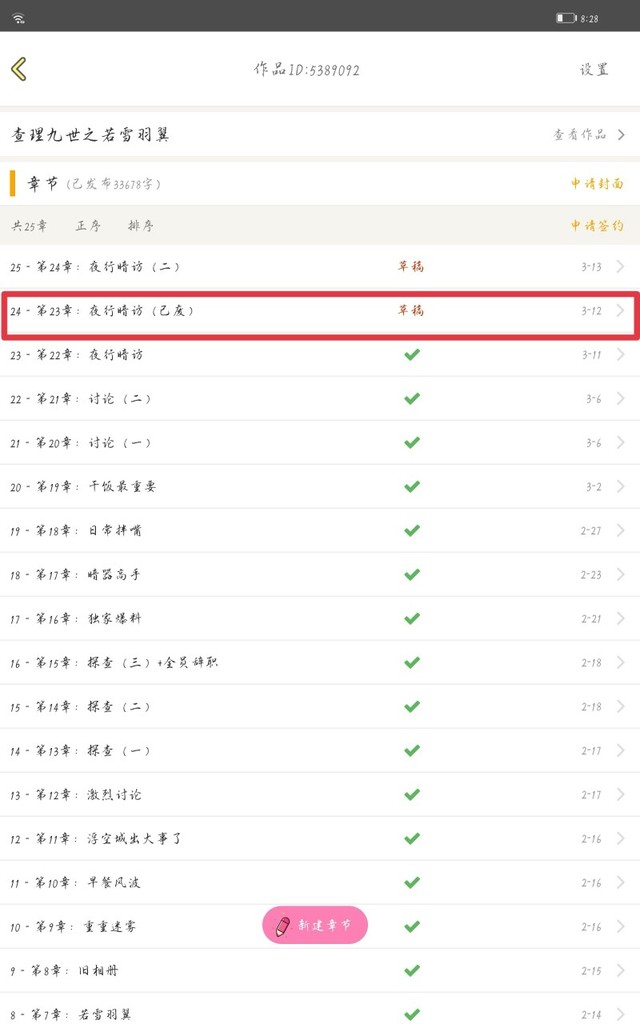
Task: Click 申请签约 link
Action: coord(597,226)
